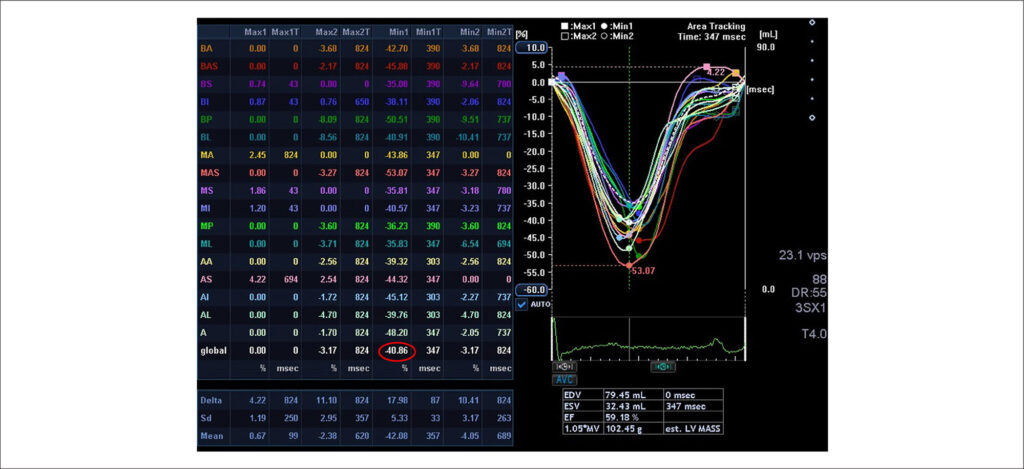Select the BA segment row label

[206, 48]
